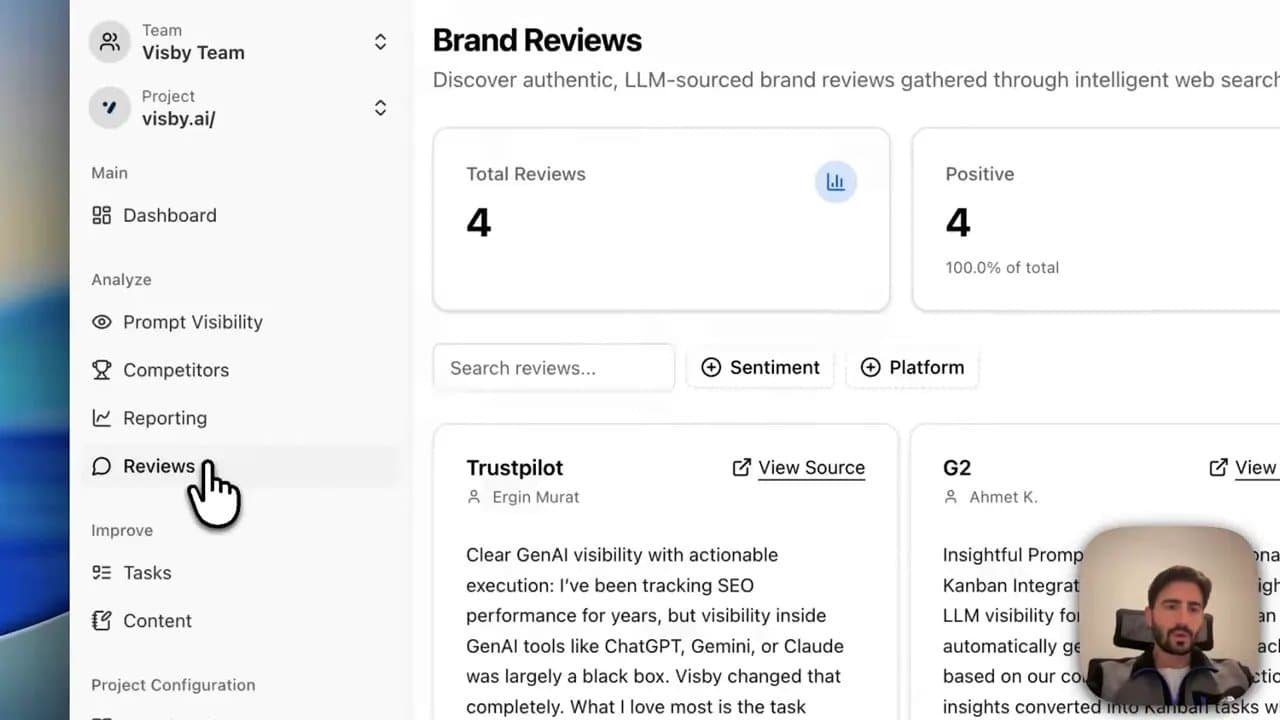This screenshot has height=720, width=1280.
Task: Expand the visby.ai project switcher
Action: [x=380, y=108]
